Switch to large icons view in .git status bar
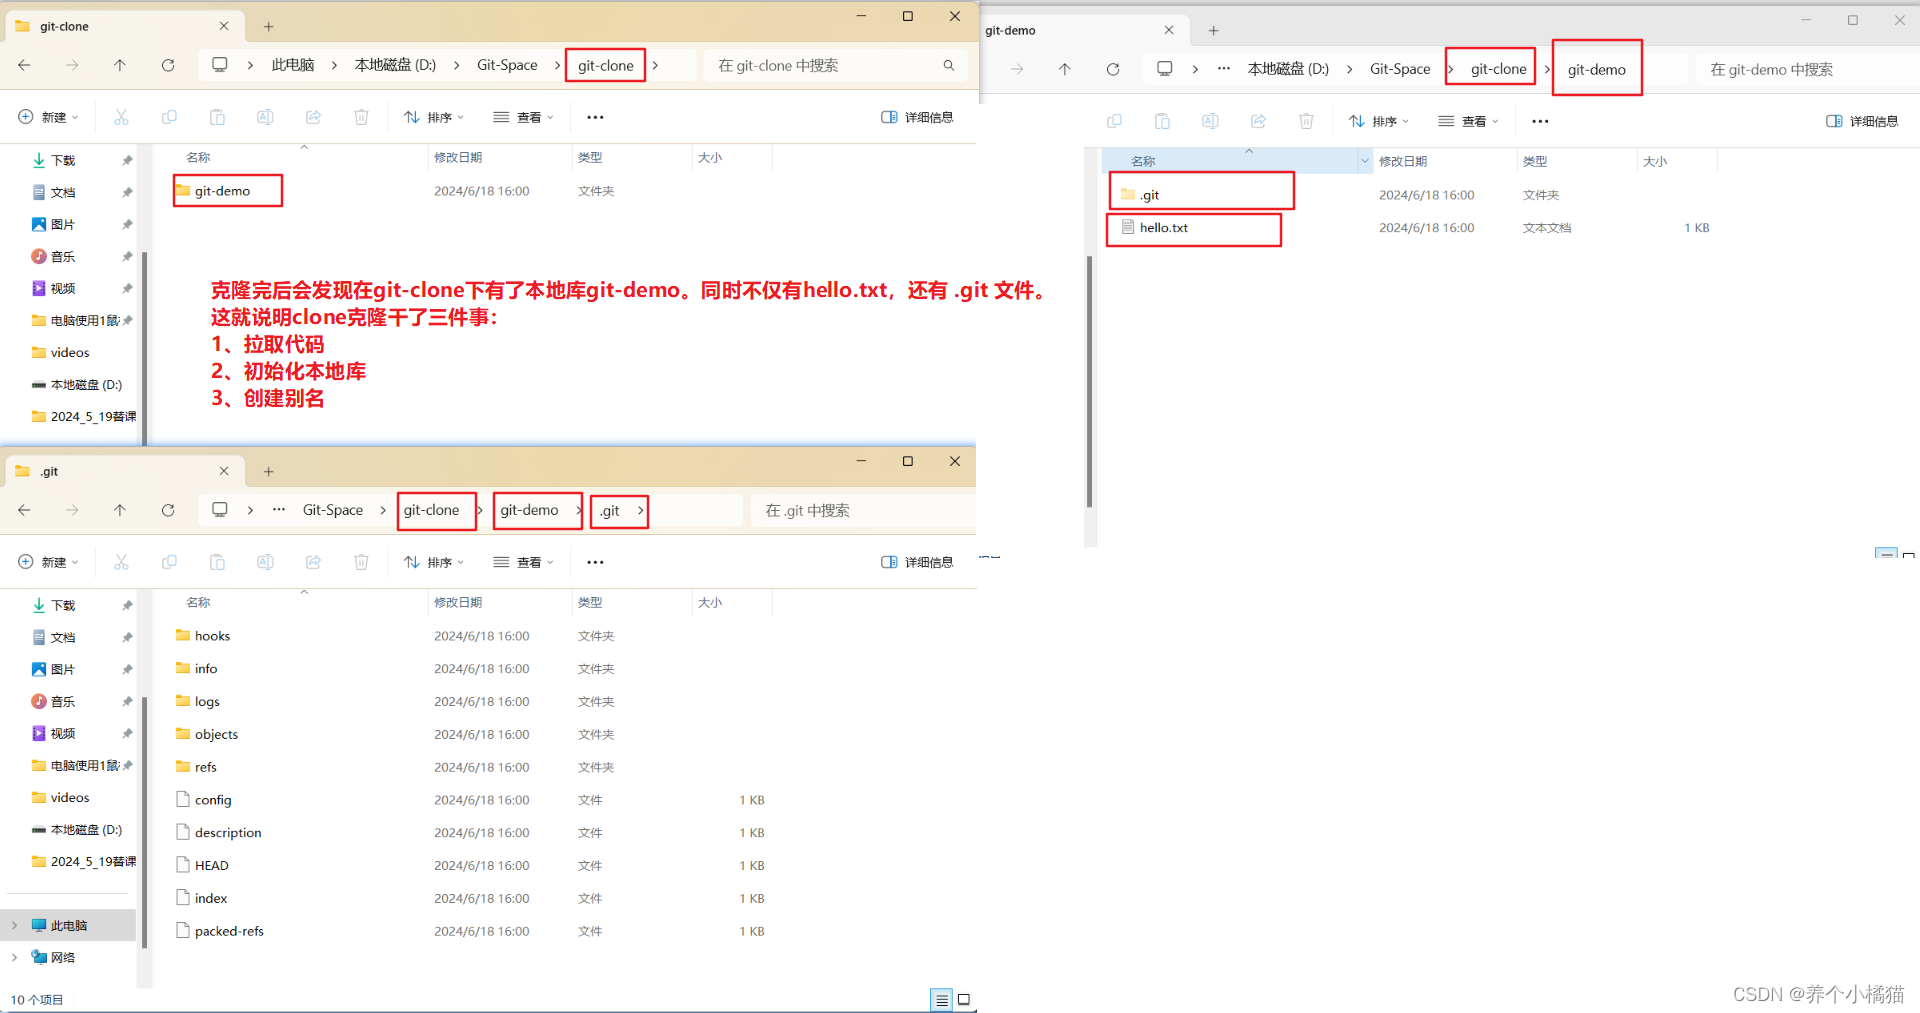 point(964,999)
